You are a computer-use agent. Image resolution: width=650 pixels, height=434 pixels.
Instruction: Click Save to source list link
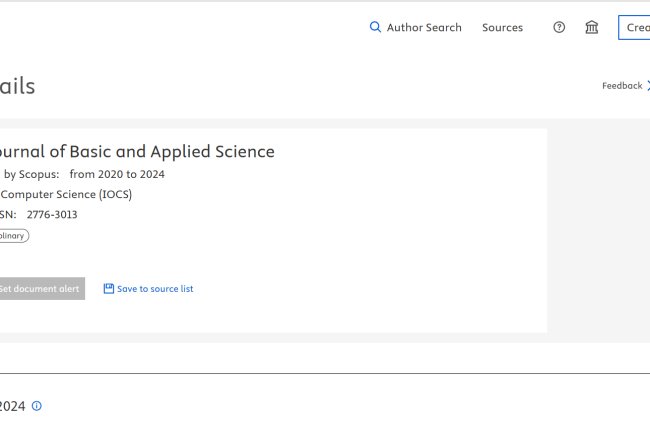(x=155, y=289)
